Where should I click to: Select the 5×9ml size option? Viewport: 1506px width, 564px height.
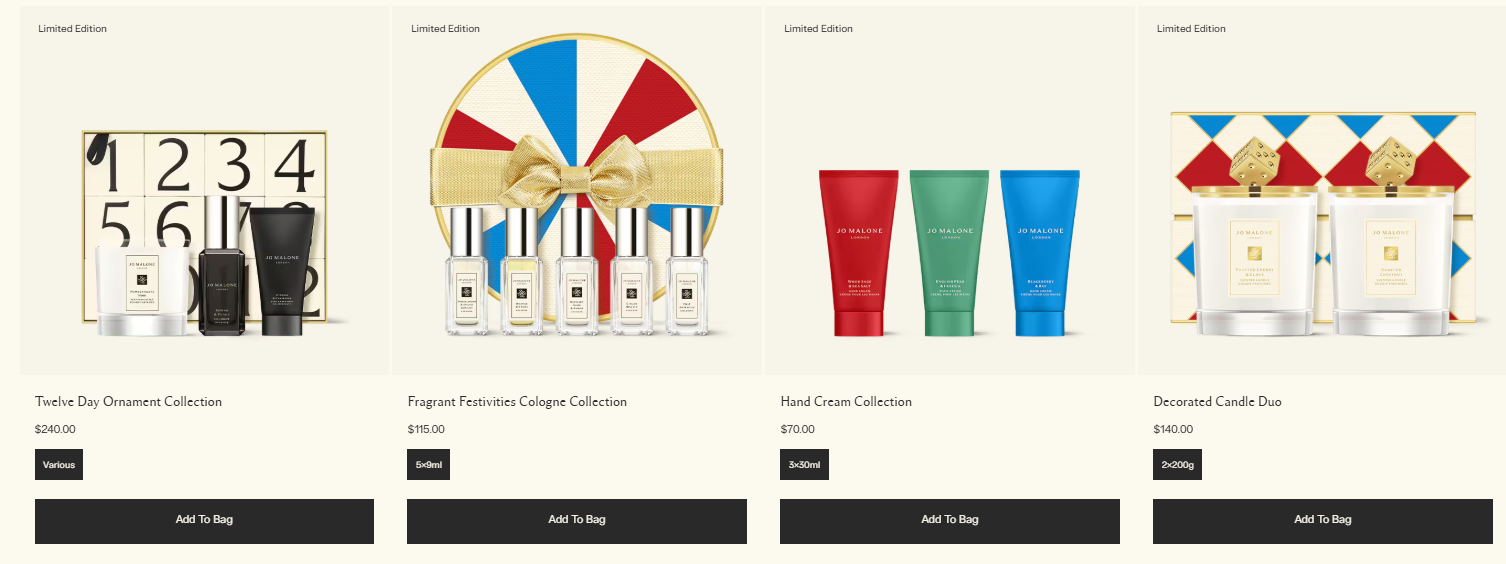click(428, 465)
